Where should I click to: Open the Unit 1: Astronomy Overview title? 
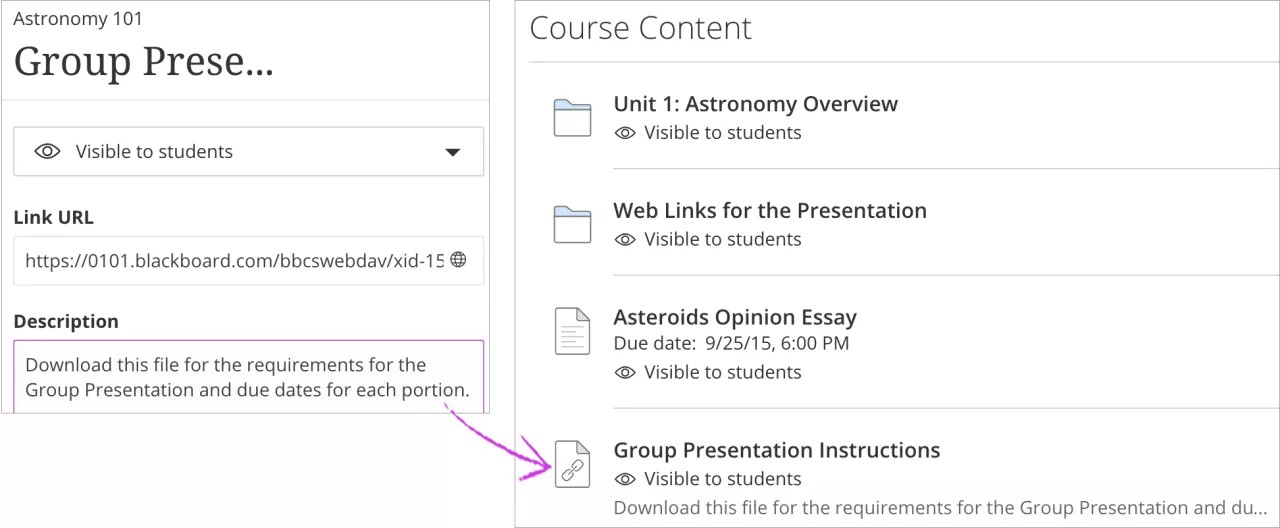[755, 104]
